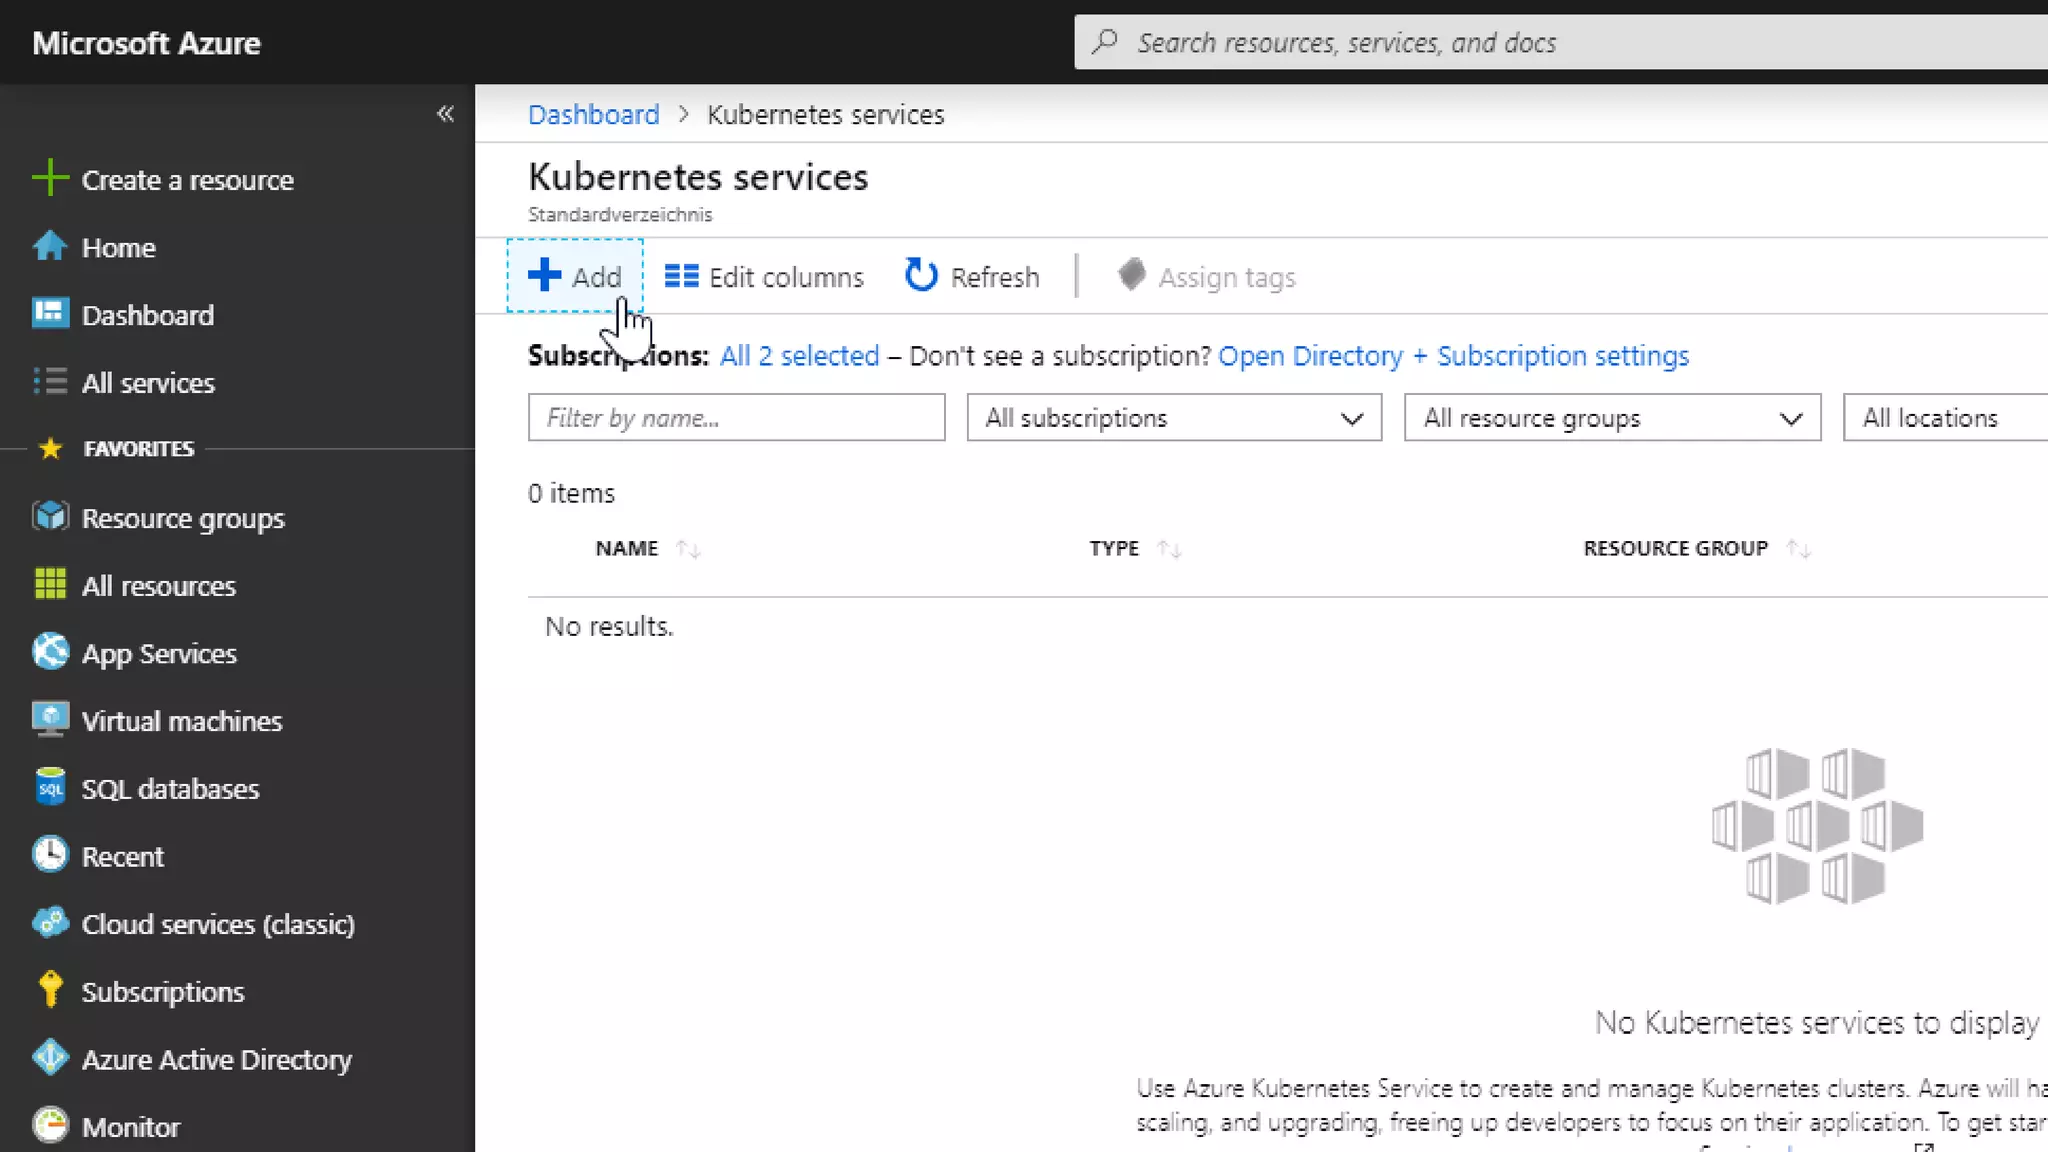Open Resource groups cube icon

pyautogui.click(x=49, y=517)
